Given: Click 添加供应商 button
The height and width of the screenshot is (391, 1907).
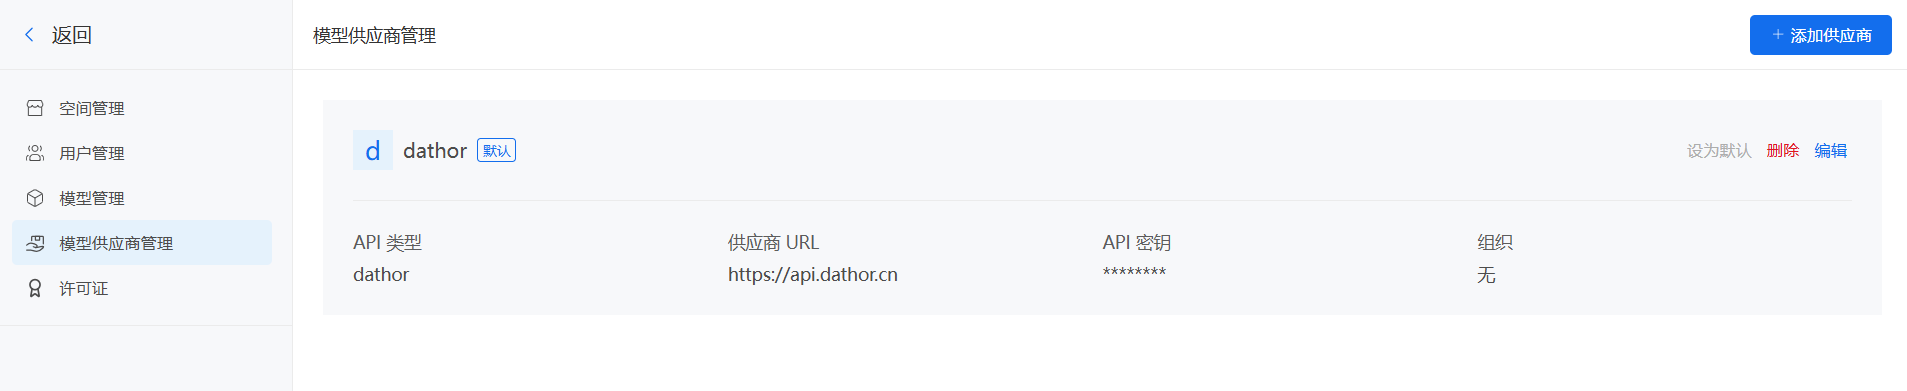Looking at the screenshot, I should [x=1820, y=35].
